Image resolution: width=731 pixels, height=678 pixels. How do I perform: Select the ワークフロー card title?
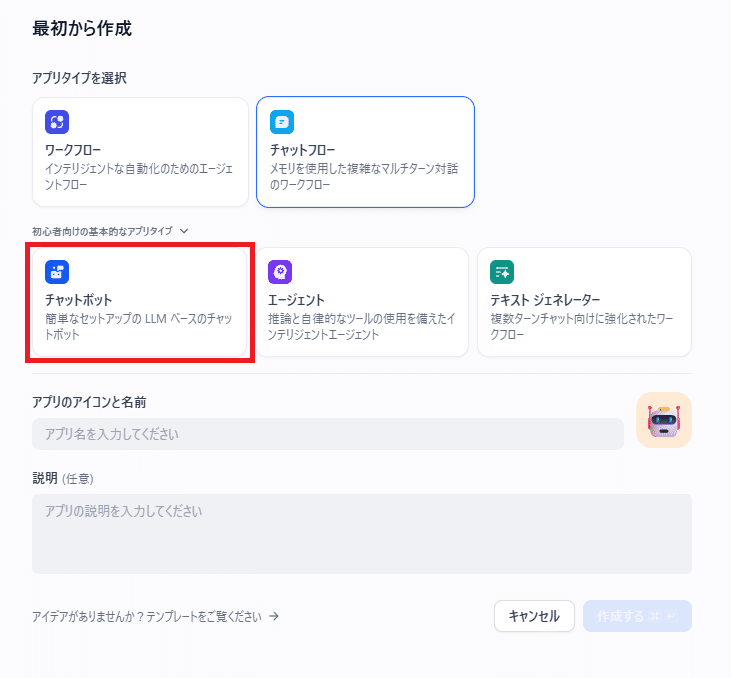(x=73, y=150)
